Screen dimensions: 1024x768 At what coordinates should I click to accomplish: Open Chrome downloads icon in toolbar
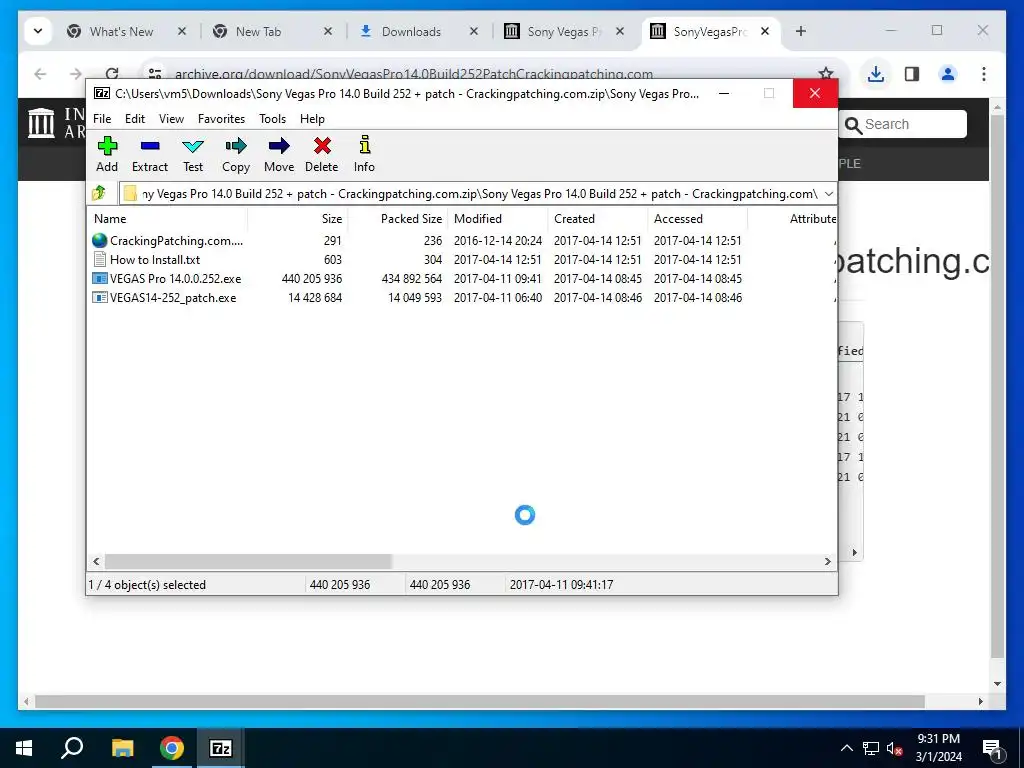(876, 74)
